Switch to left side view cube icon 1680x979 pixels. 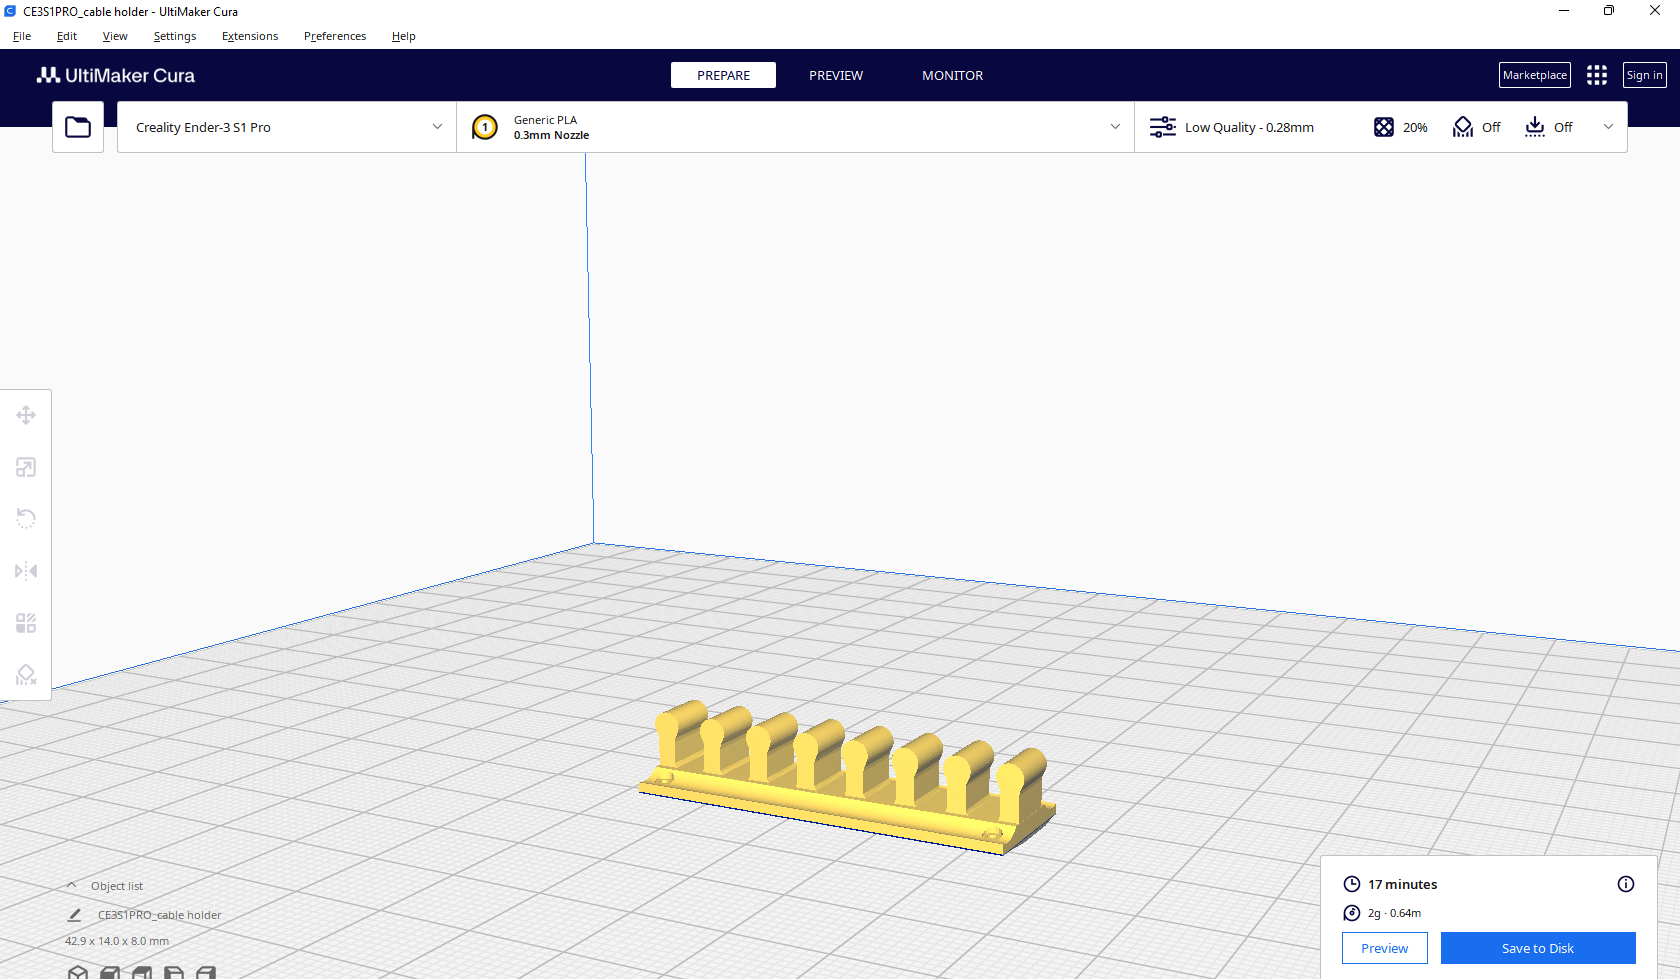(x=174, y=972)
